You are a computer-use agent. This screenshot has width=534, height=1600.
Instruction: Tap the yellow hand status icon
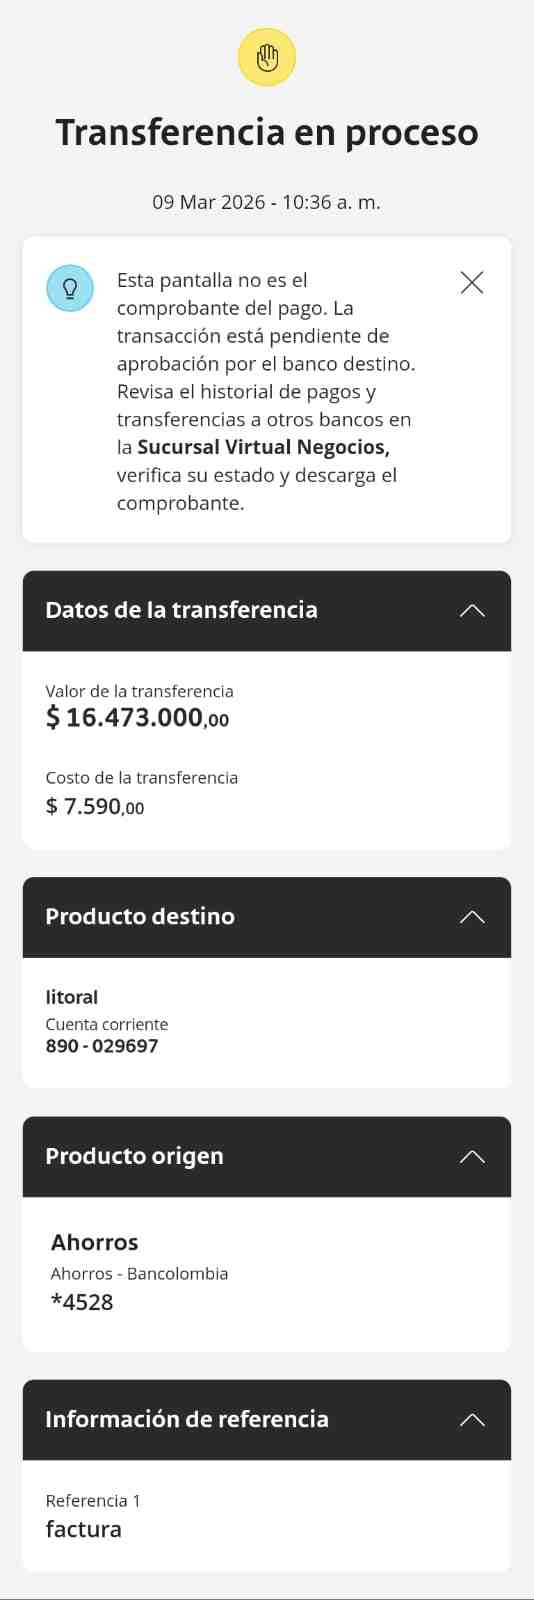[x=267, y=57]
